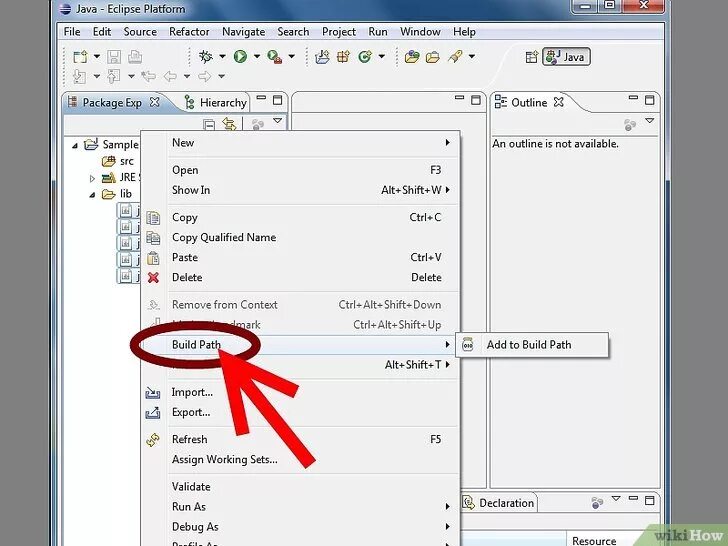Screen dimensions: 728x546
Task: Click the Run External Tools icon
Action: click(x=274, y=57)
